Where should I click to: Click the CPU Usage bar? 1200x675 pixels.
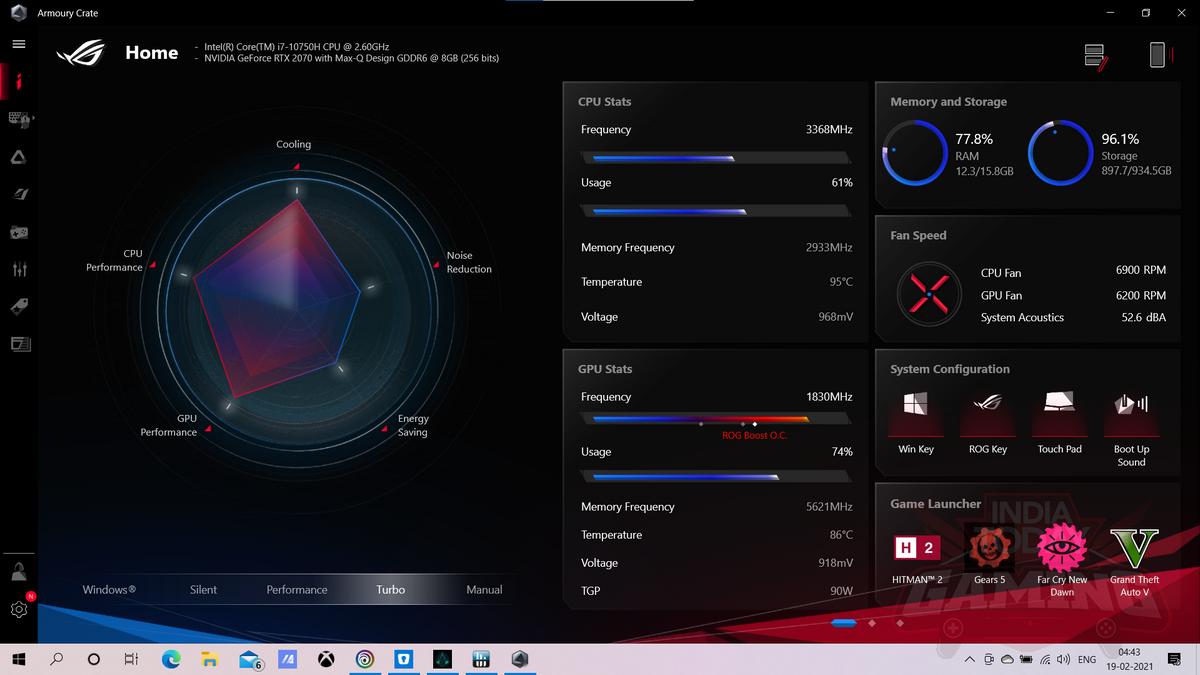coord(716,211)
